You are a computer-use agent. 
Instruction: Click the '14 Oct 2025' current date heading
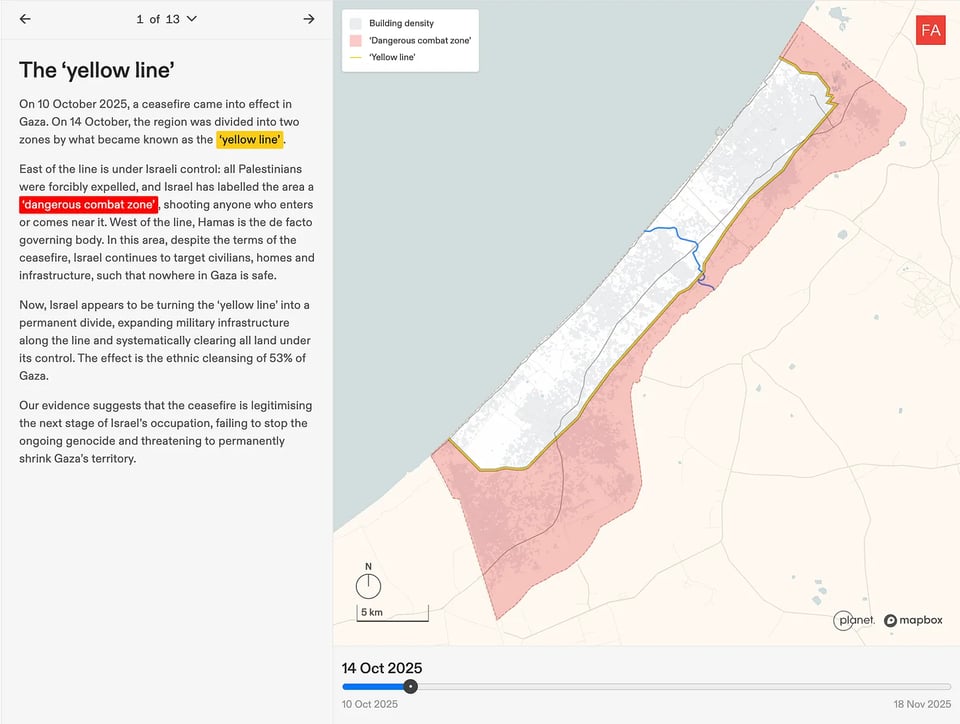(x=382, y=668)
